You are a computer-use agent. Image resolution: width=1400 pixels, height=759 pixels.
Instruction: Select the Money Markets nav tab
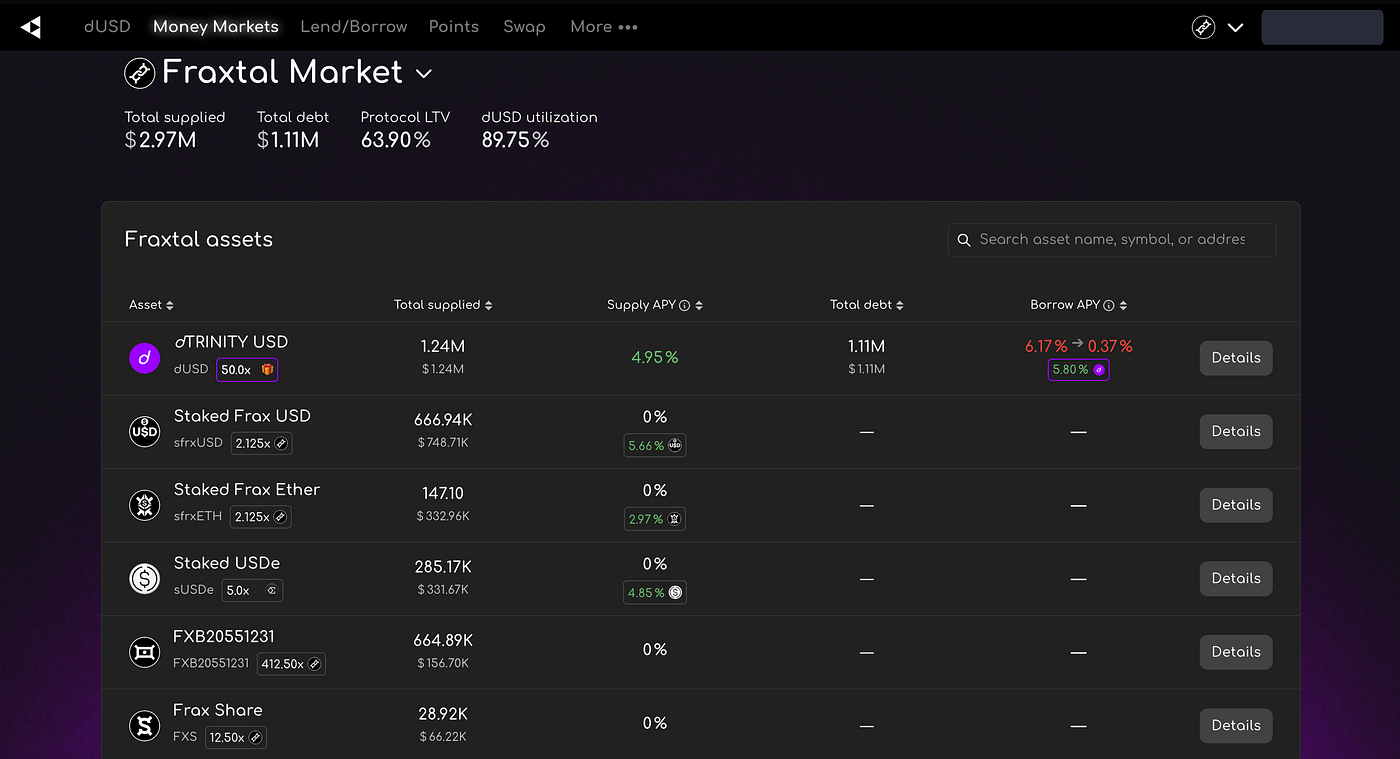click(216, 27)
